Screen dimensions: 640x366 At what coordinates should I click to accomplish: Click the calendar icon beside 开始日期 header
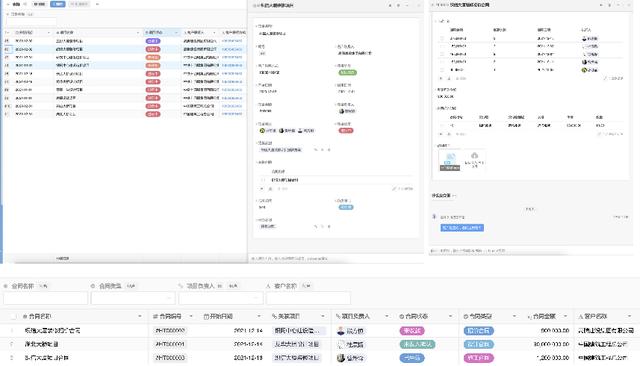point(206,316)
